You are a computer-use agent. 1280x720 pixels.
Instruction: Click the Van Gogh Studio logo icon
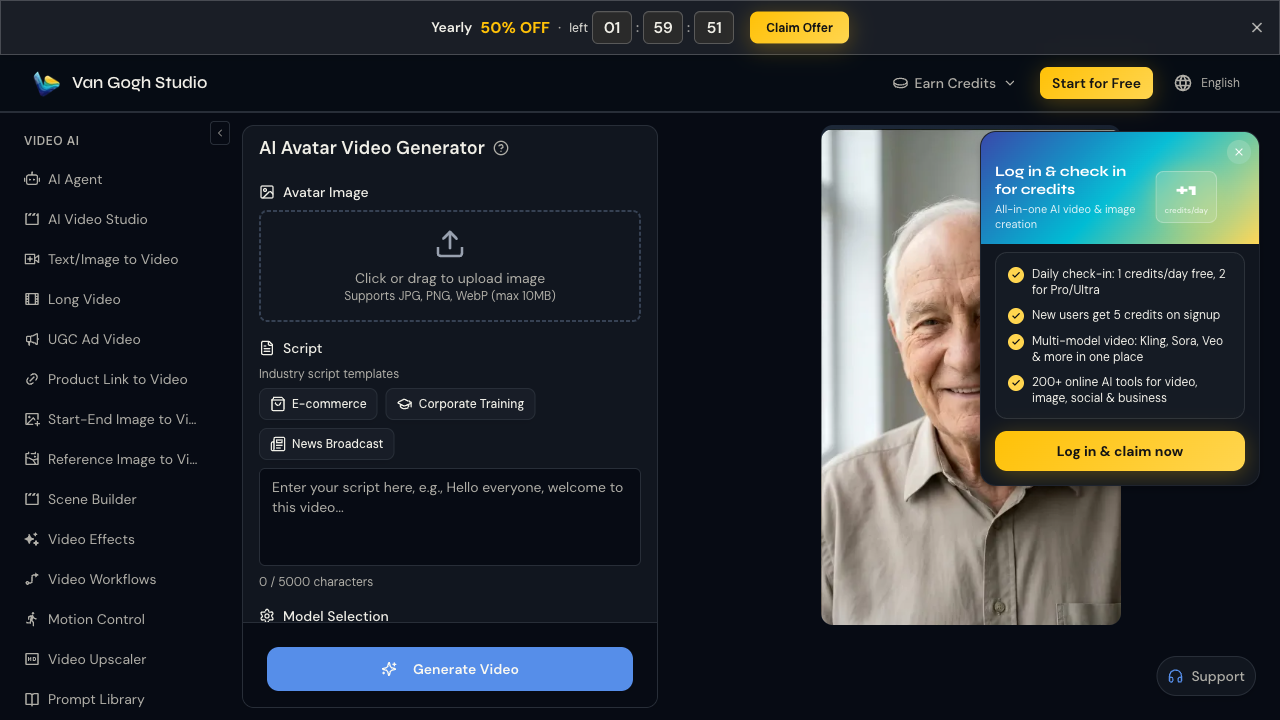tap(46, 83)
